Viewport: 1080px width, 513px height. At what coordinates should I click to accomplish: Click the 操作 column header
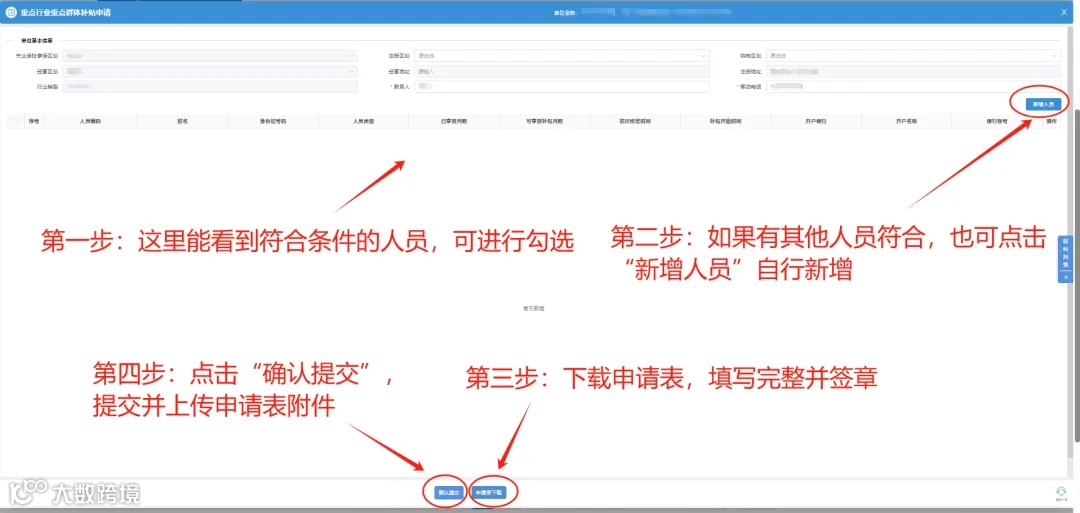[x=1052, y=121]
